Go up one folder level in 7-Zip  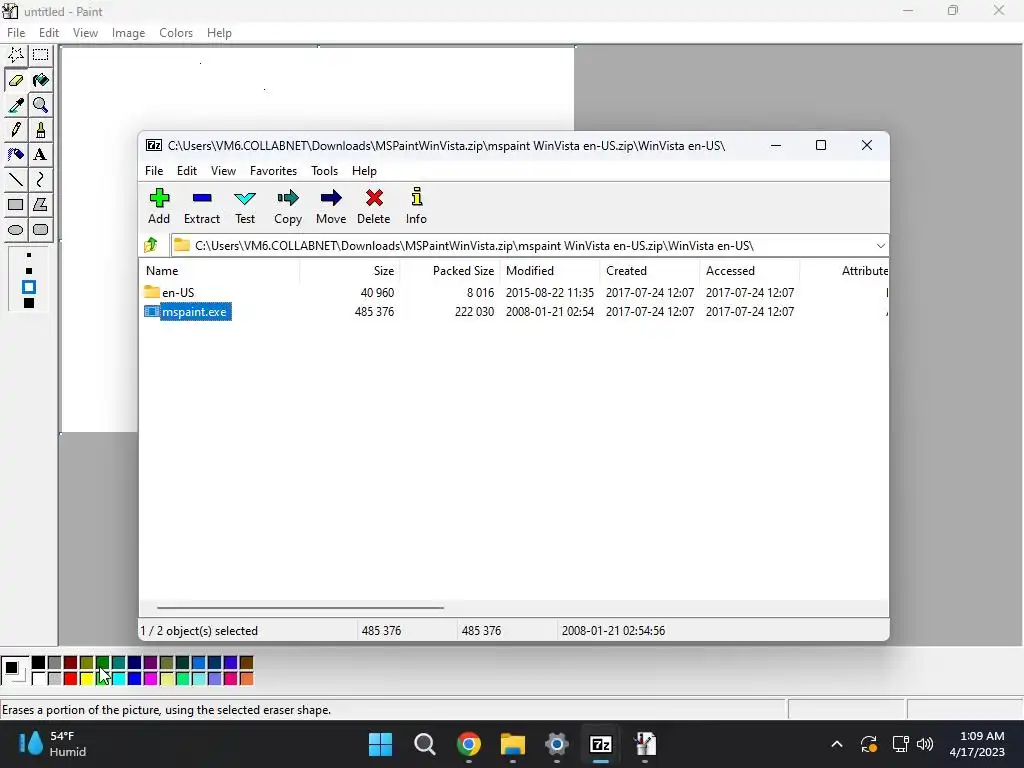pyautogui.click(x=152, y=246)
